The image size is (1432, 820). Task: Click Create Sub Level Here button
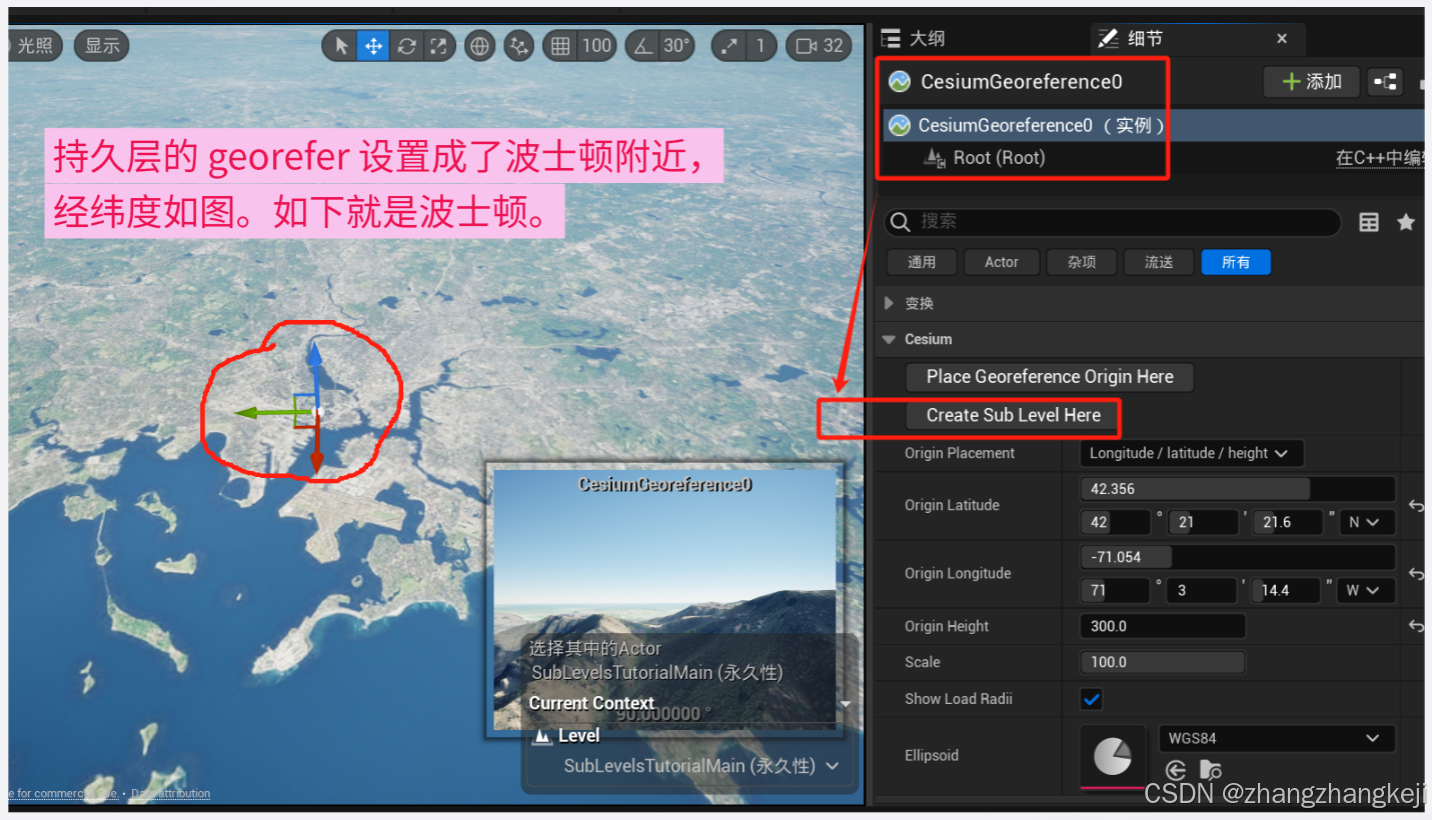(1013, 415)
